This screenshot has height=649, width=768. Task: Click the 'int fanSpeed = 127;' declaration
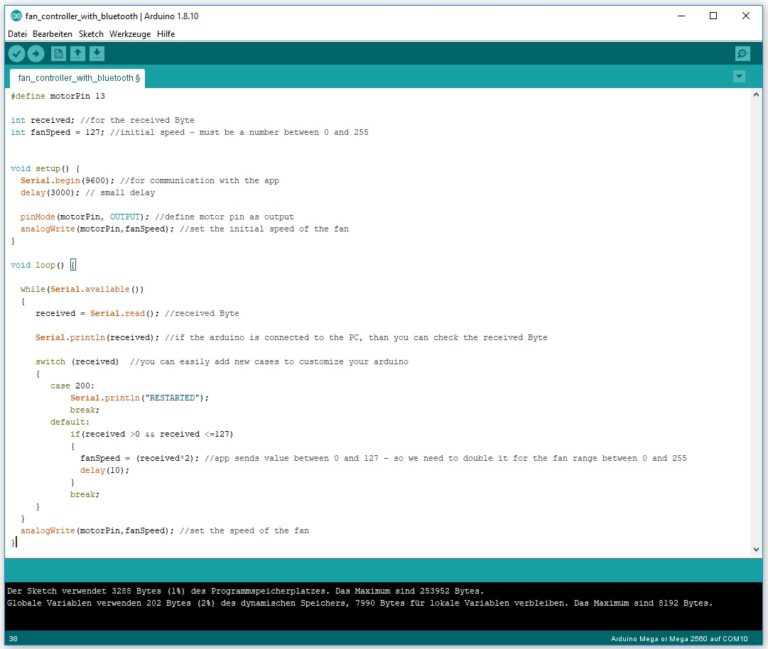[58, 132]
